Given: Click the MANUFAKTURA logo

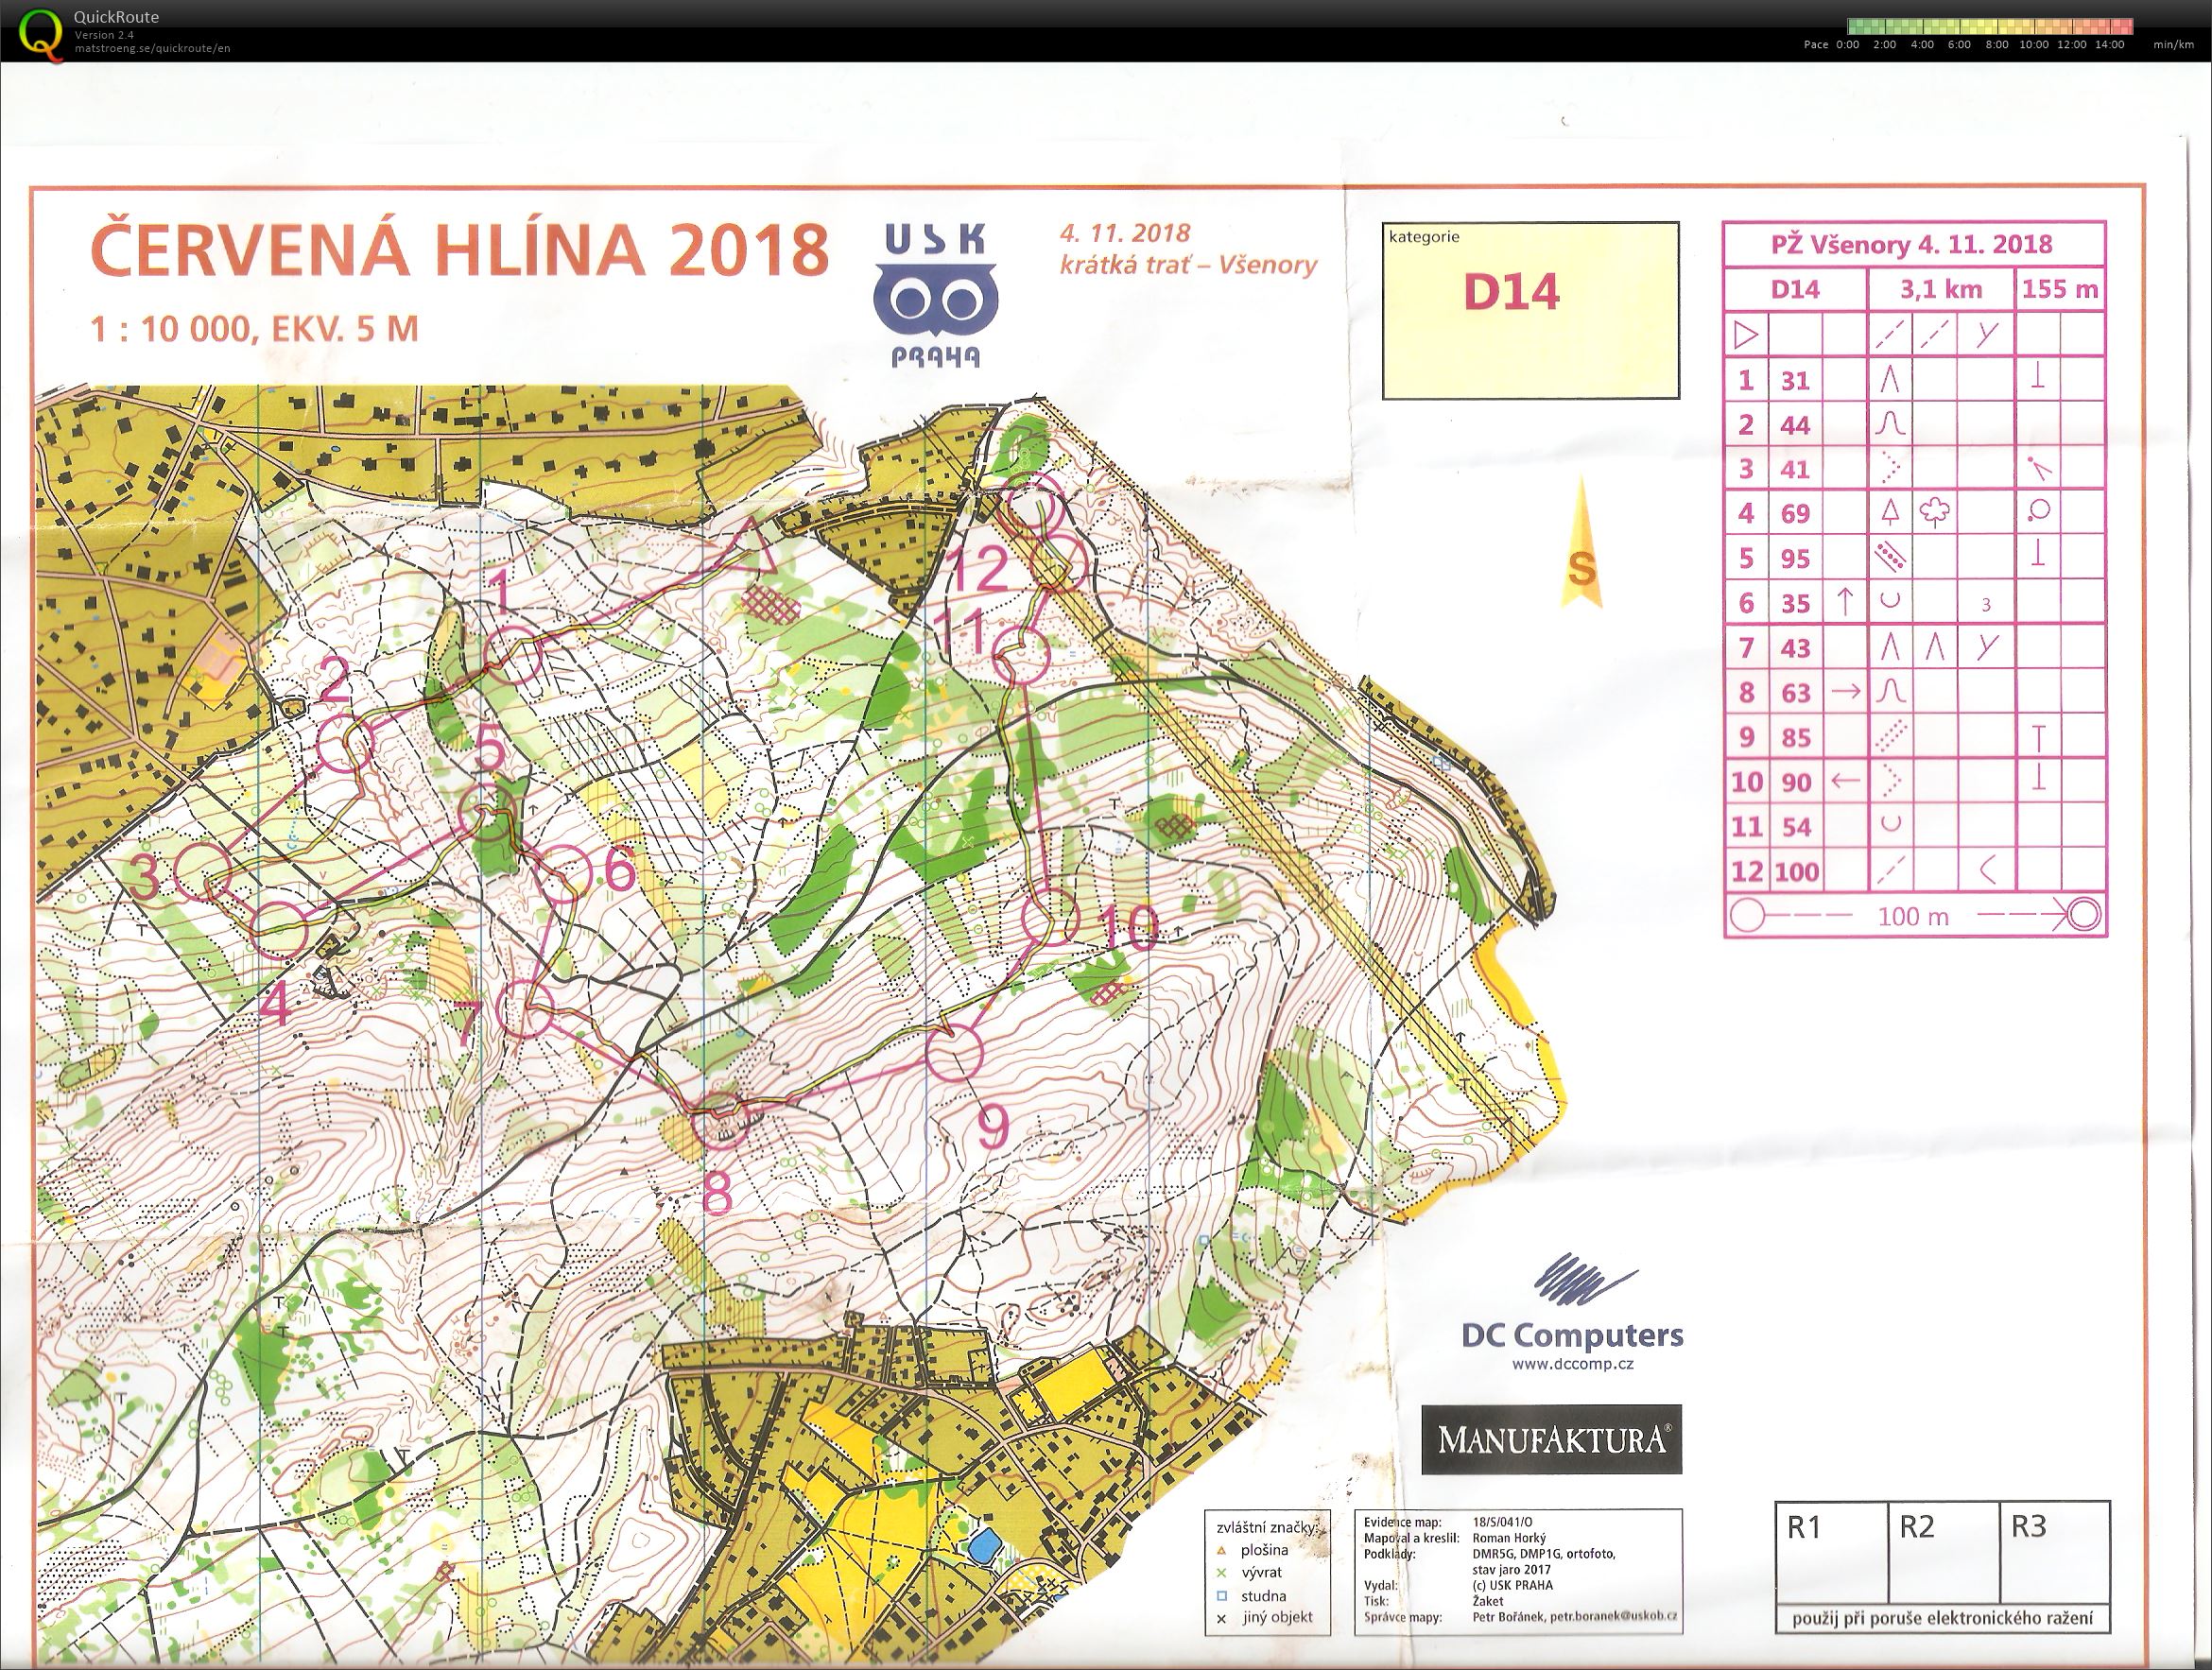Looking at the screenshot, I should click(x=1552, y=1440).
